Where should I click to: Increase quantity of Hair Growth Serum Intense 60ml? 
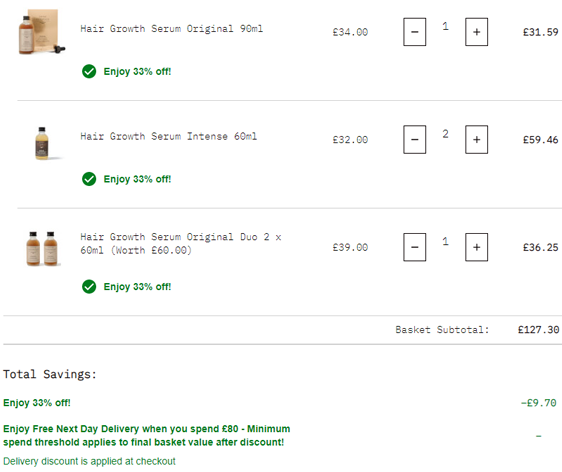476,139
